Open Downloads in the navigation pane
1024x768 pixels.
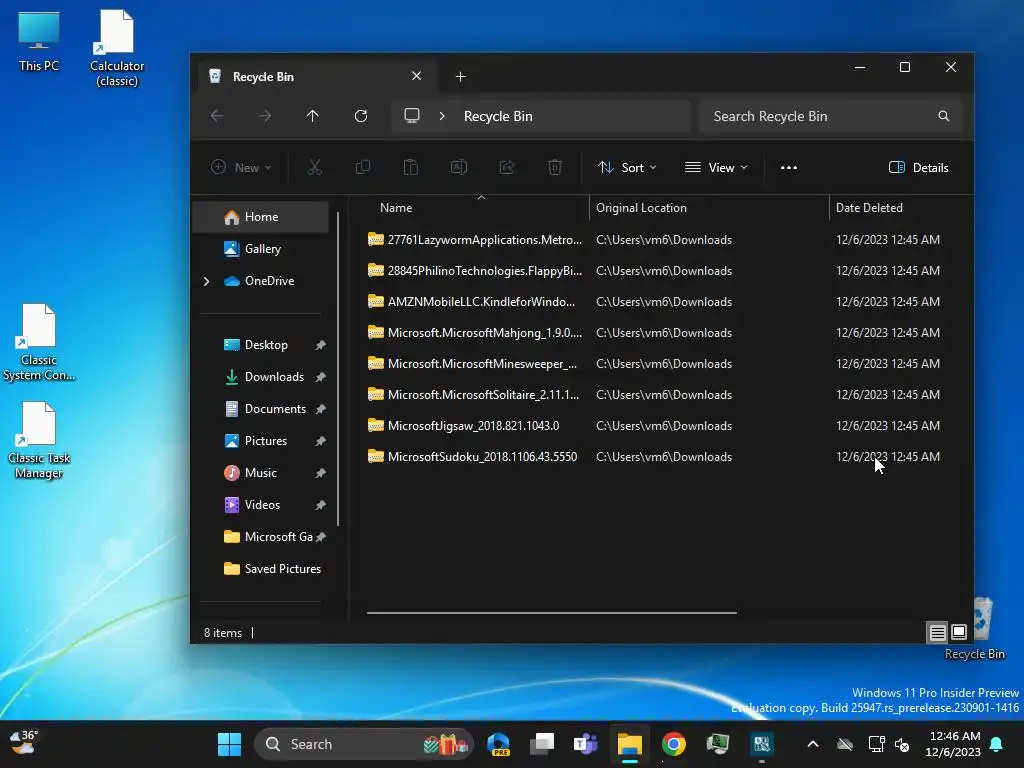pos(261,377)
